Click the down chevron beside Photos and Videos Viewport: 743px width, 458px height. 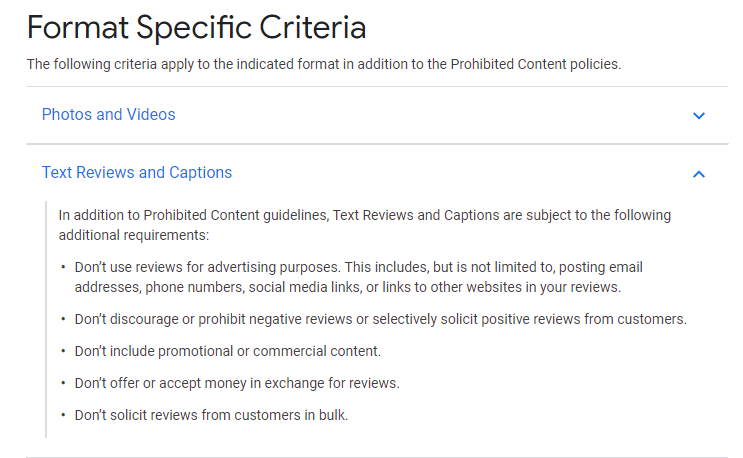(698, 116)
